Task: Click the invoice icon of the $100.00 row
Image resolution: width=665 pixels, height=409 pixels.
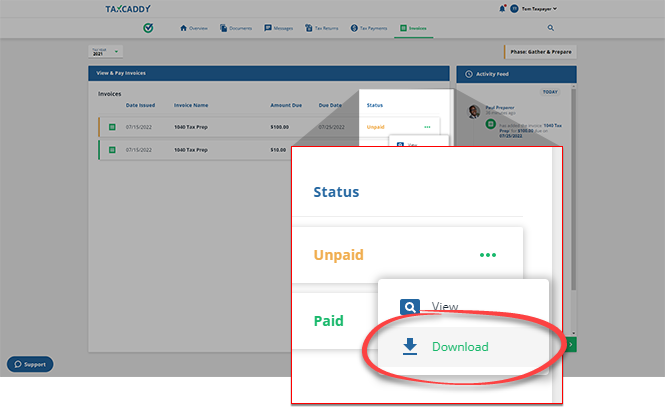Action: click(x=112, y=127)
